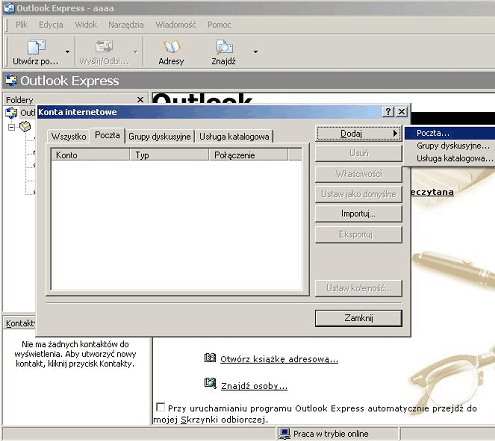Sort accounts by the Połączenie column header
Viewport: 495px width, 441px height.
(x=248, y=155)
